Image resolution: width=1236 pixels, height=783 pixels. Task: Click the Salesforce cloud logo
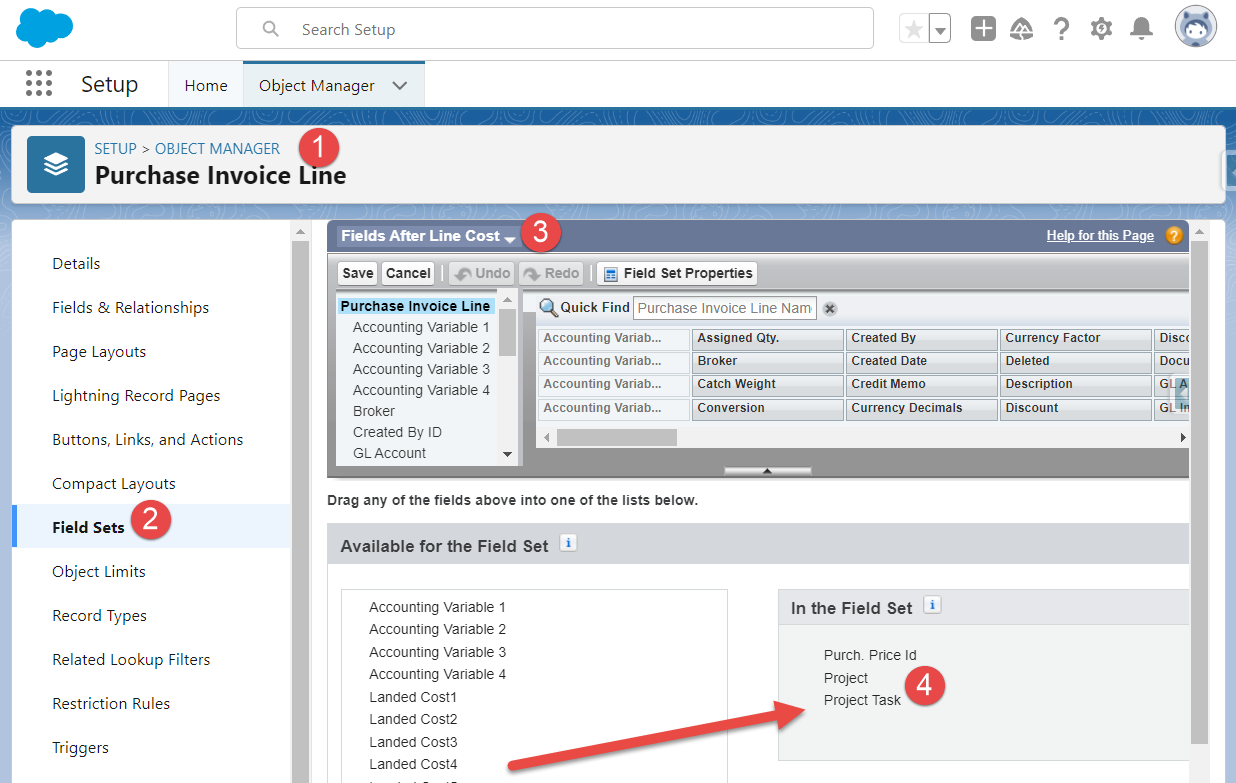[46, 28]
